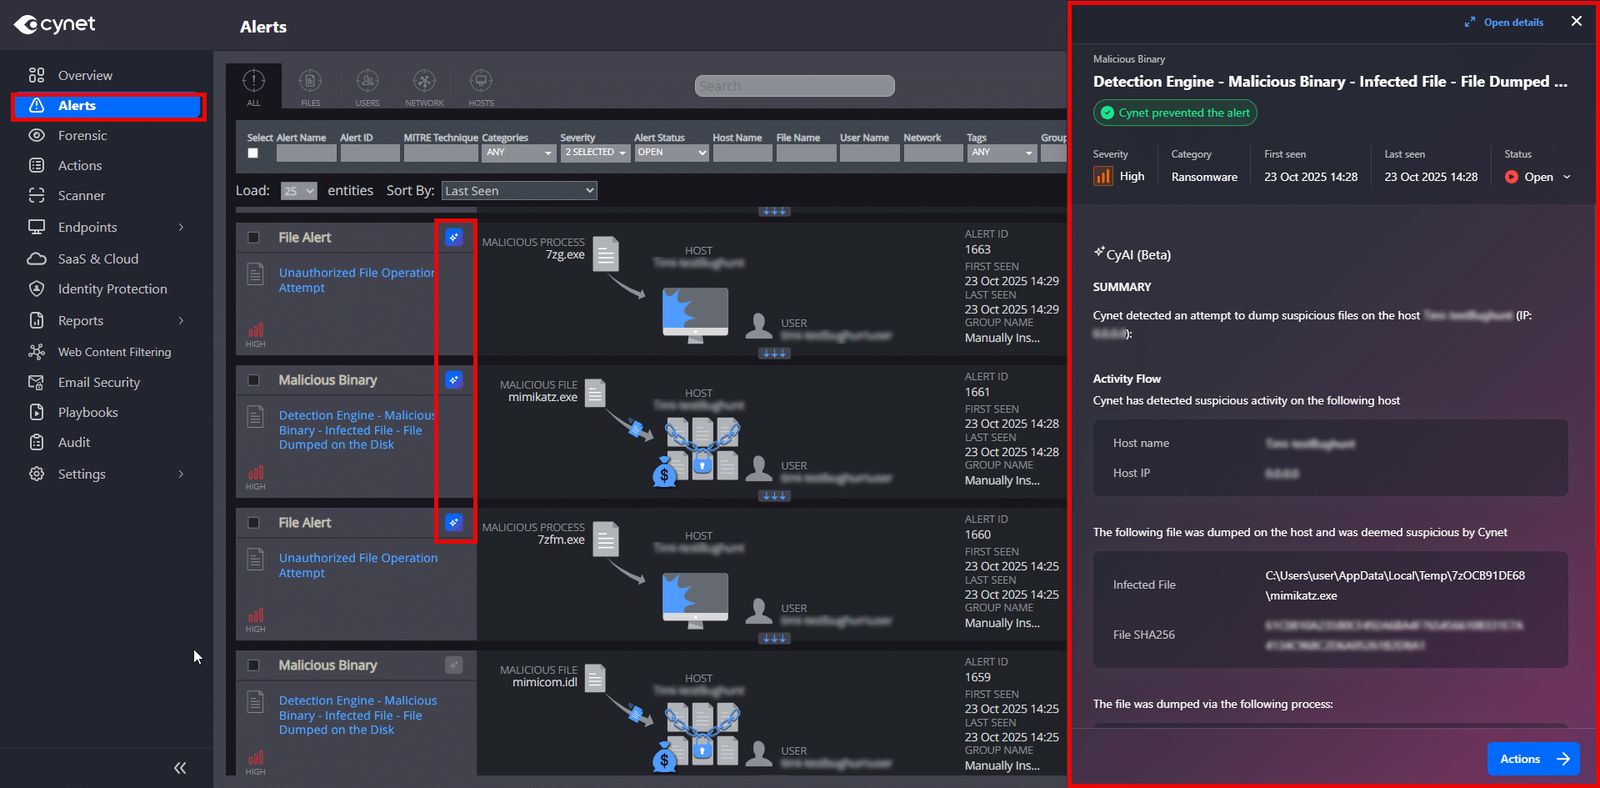Select the Files filter icon
Viewport: 1600px width, 788px height.
(311, 86)
